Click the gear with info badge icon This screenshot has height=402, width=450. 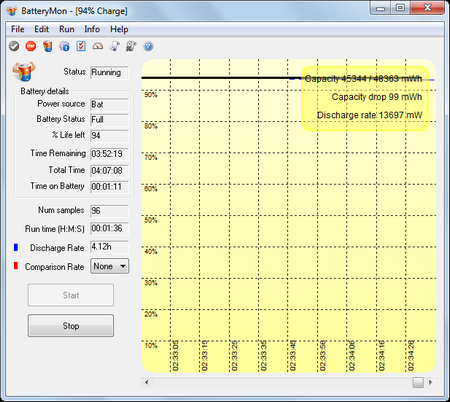[x=64, y=46]
